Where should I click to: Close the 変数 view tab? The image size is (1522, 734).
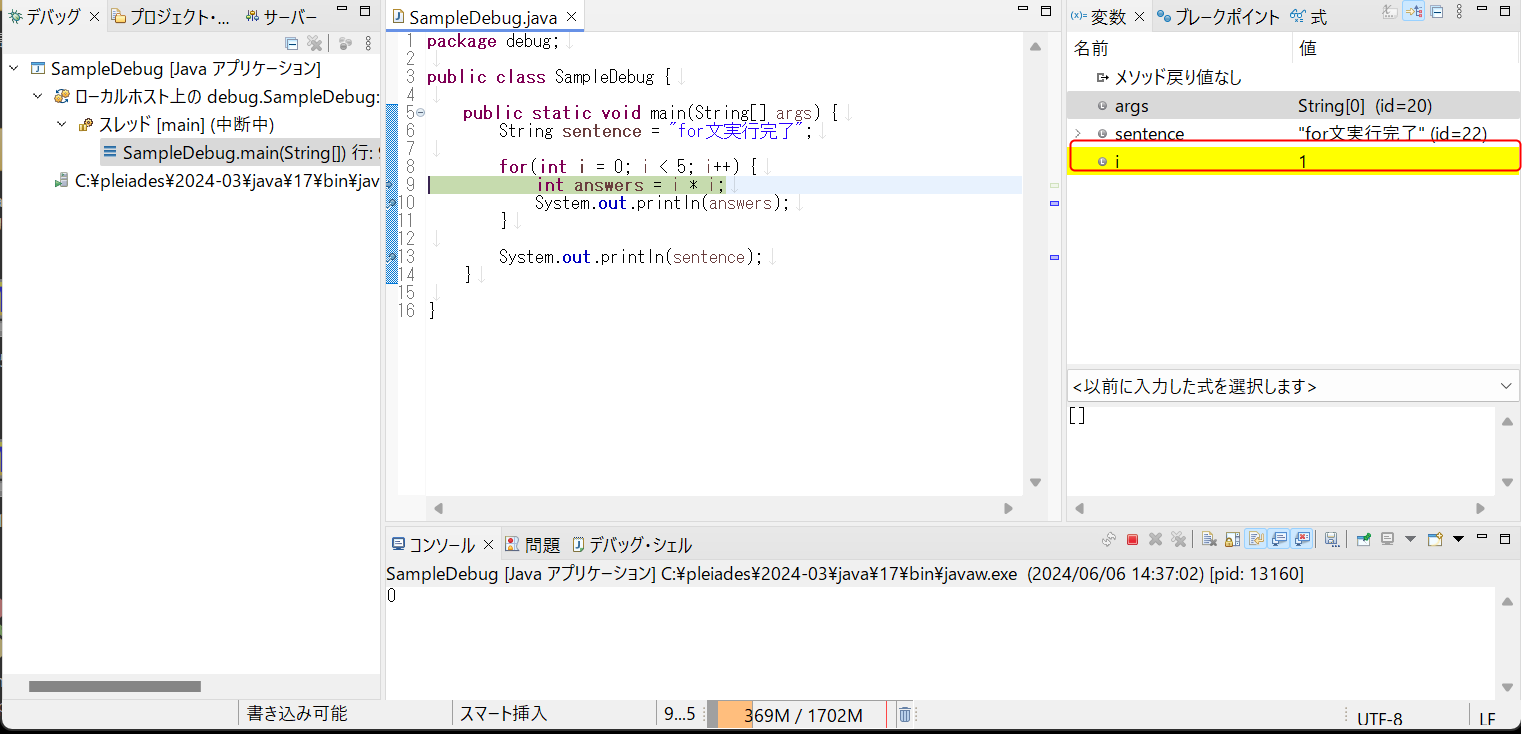[1140, 17]
